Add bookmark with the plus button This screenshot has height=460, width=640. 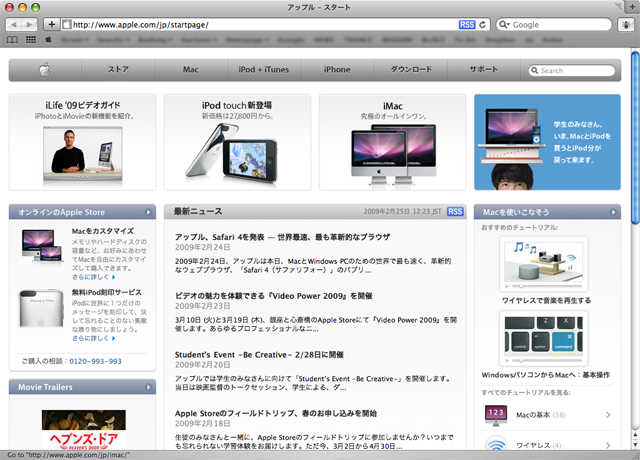(x=51, y=24)
